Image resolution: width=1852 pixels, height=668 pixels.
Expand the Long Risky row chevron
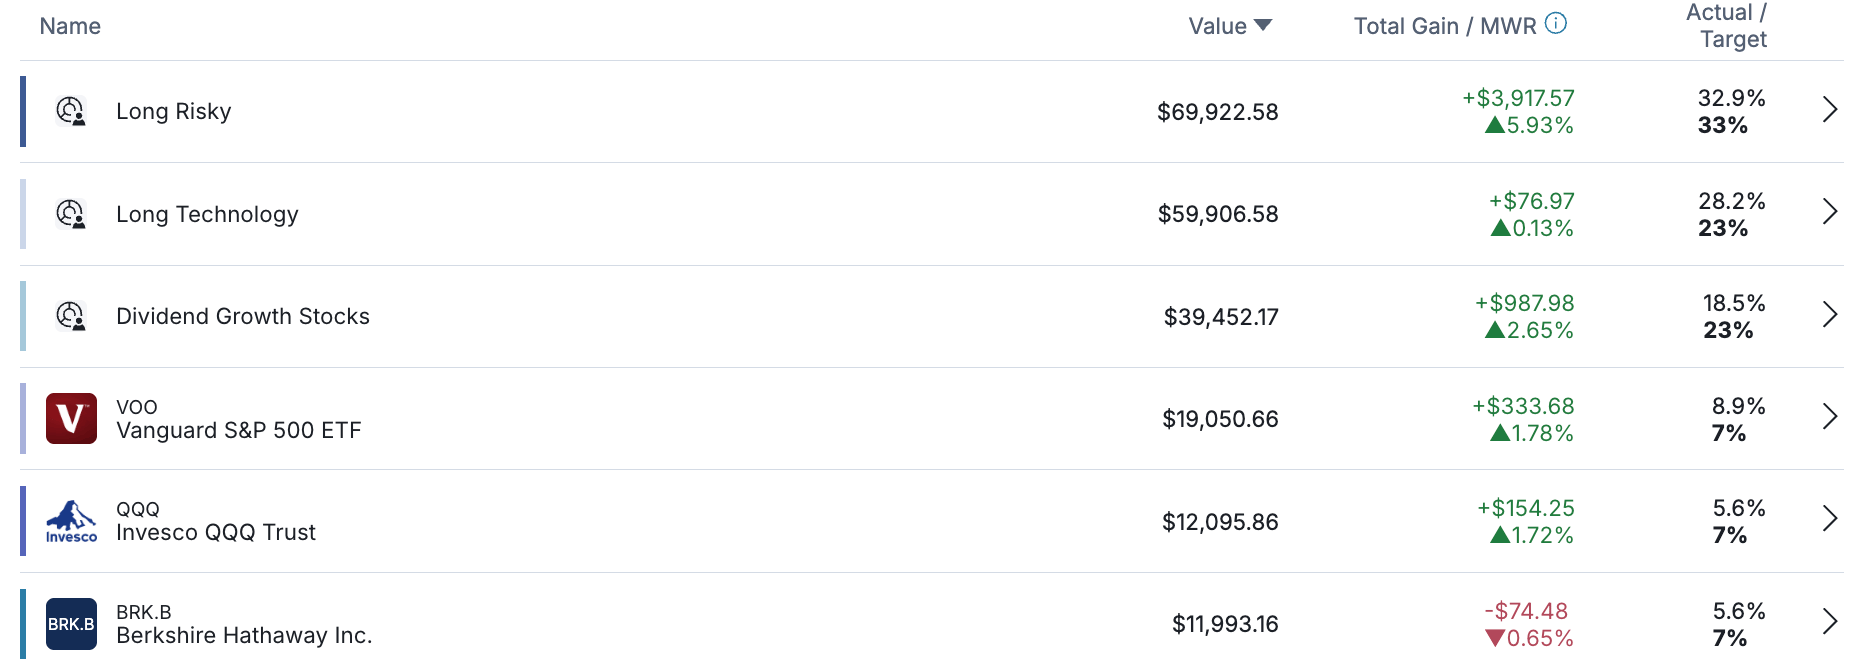coord(1829,109)
